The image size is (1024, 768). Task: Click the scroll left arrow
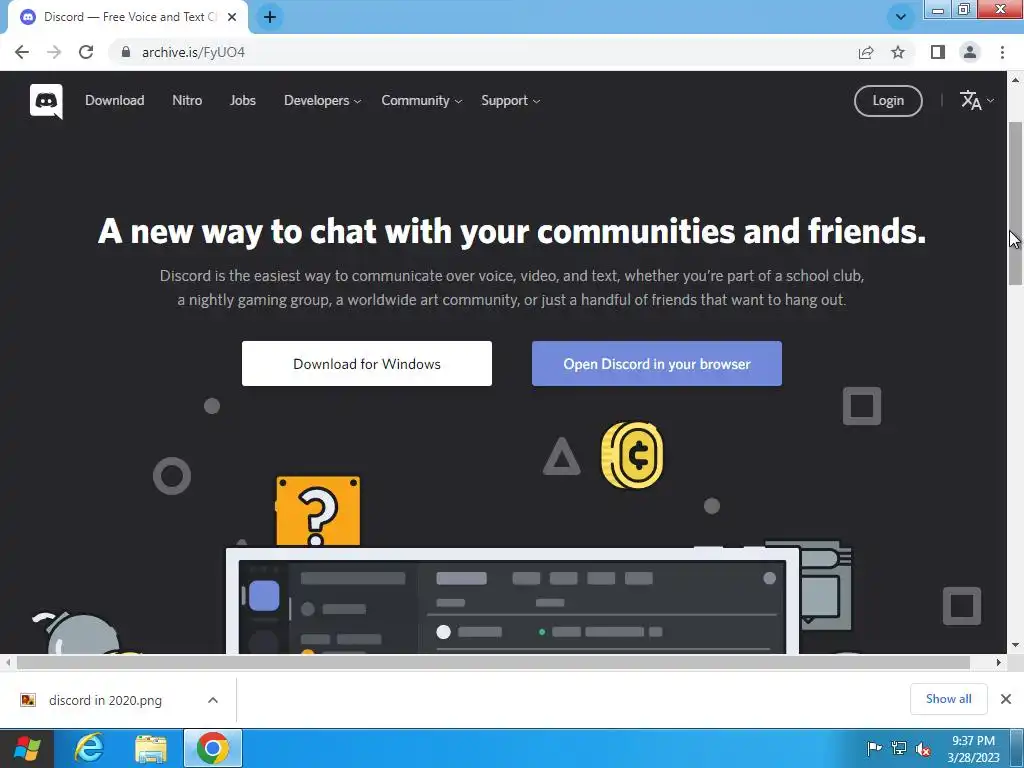coord(8,663)
